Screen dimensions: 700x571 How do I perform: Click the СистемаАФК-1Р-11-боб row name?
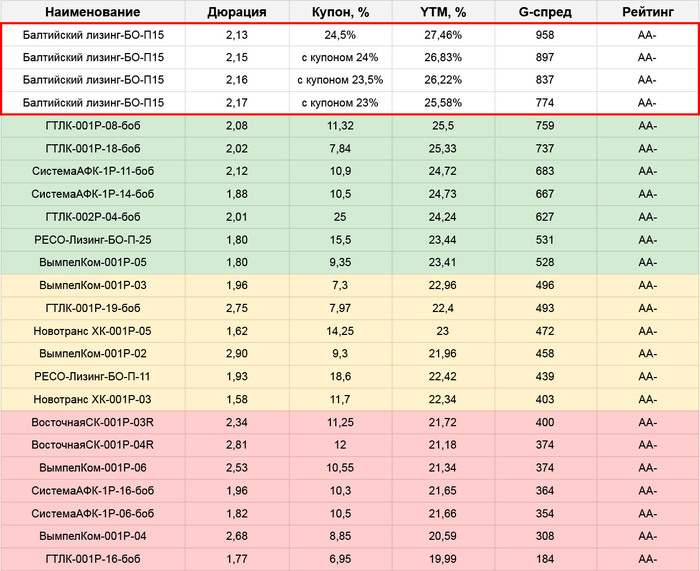[x=93, y=171]
